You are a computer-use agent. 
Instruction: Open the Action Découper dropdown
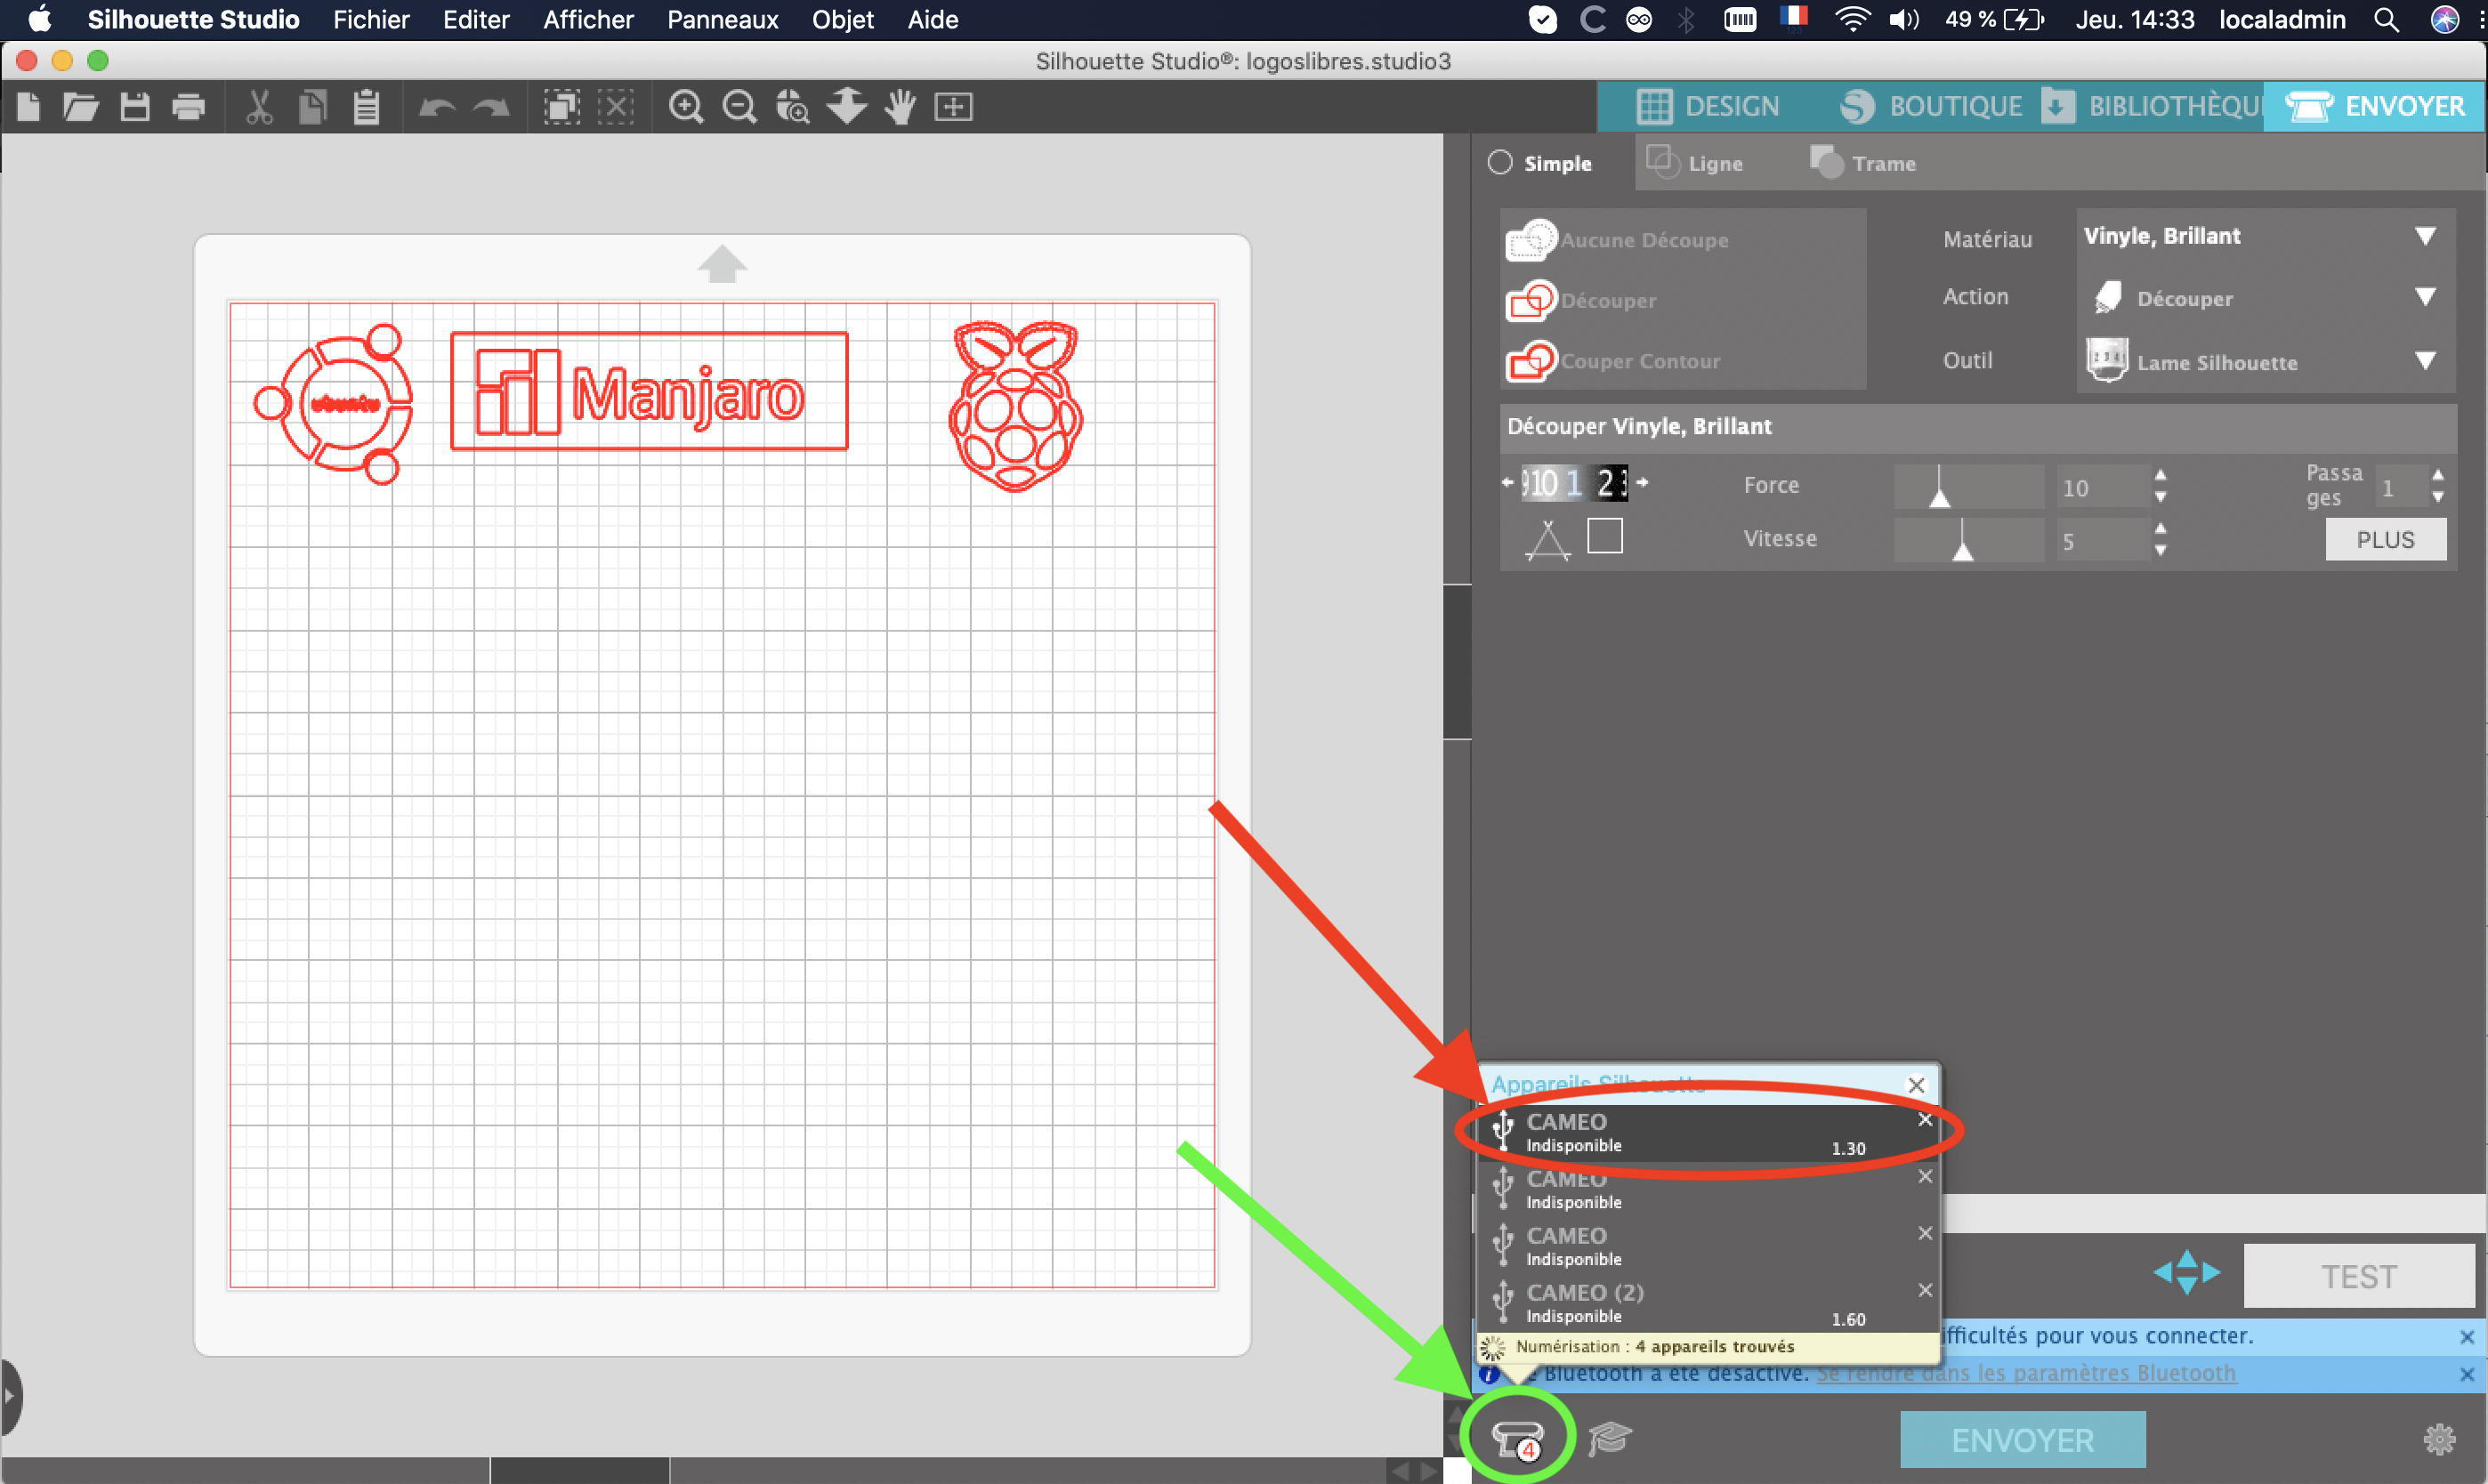[2264, 298]
